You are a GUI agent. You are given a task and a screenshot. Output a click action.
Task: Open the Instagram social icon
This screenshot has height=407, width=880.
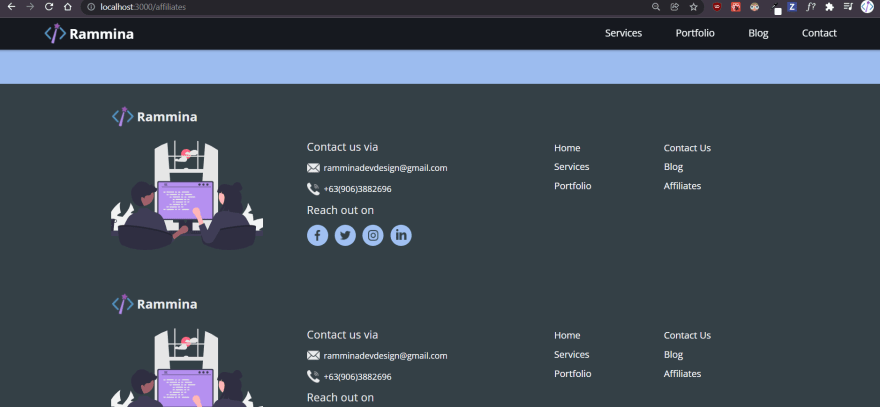pos(373,235)
